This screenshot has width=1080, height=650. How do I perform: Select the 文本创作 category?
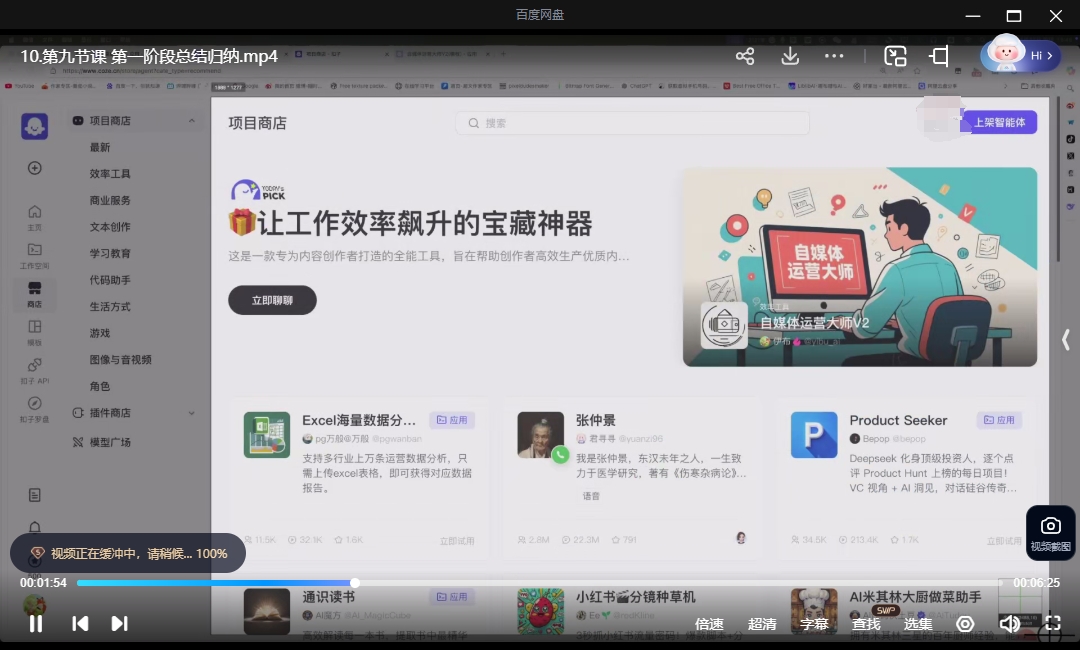pyautogui.click(x=110, y=227)
